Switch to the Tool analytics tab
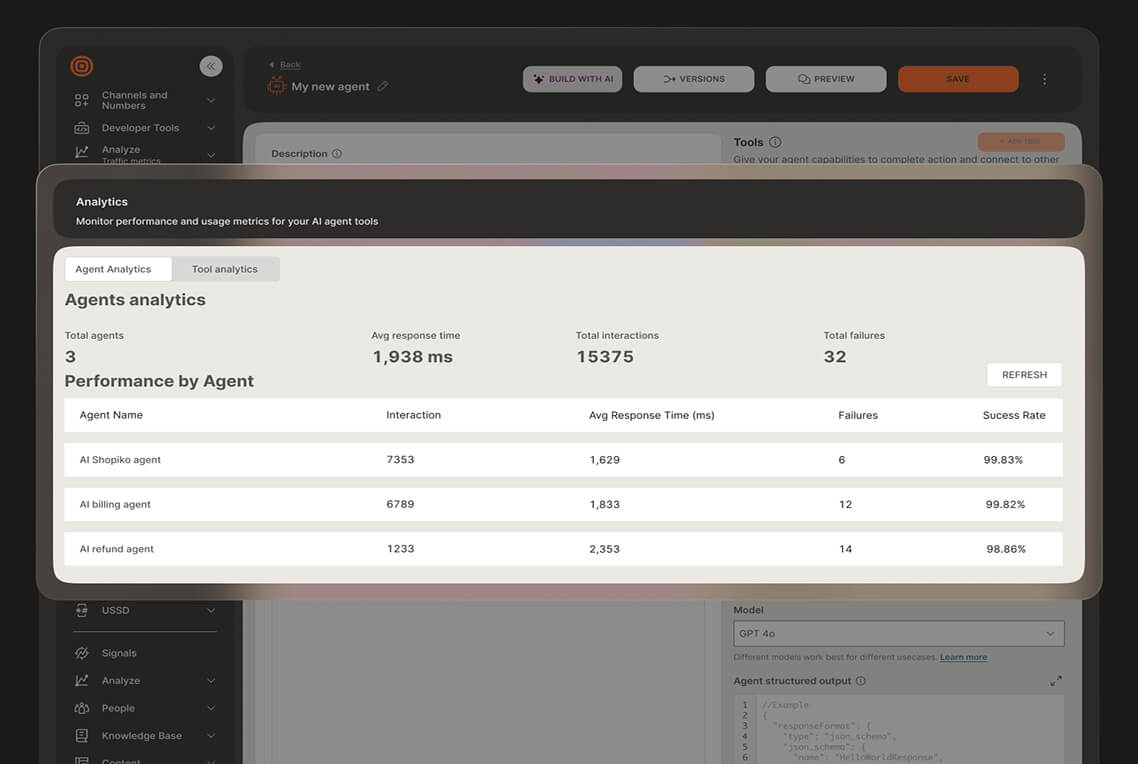1138x764 pixels. (225, 269)
